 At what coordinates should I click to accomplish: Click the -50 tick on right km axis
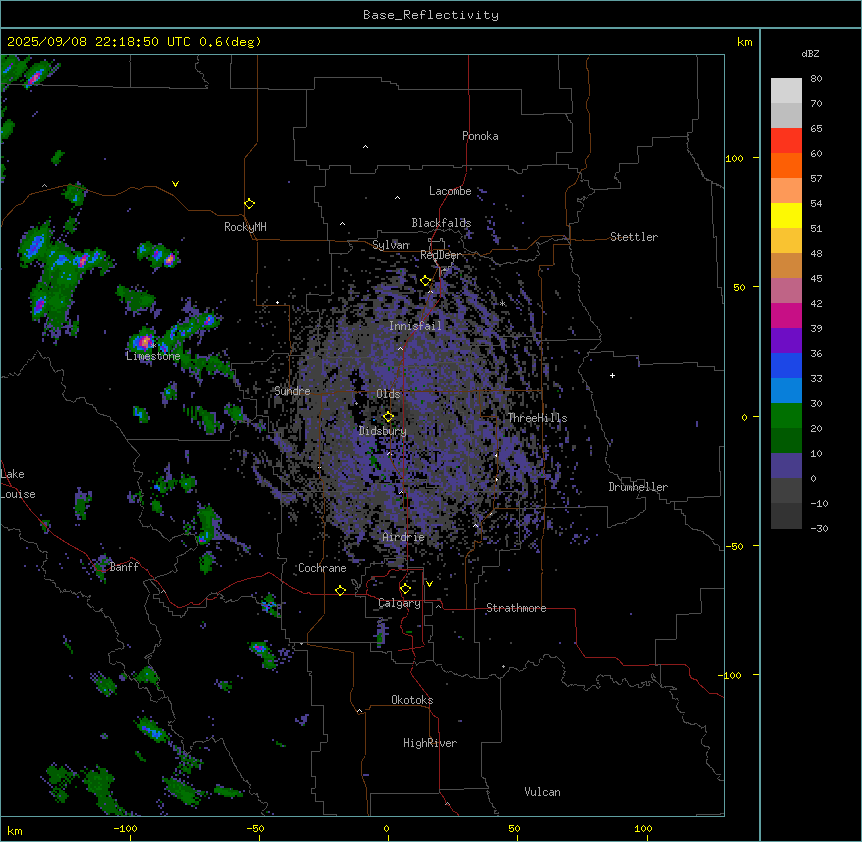(734, 546)
